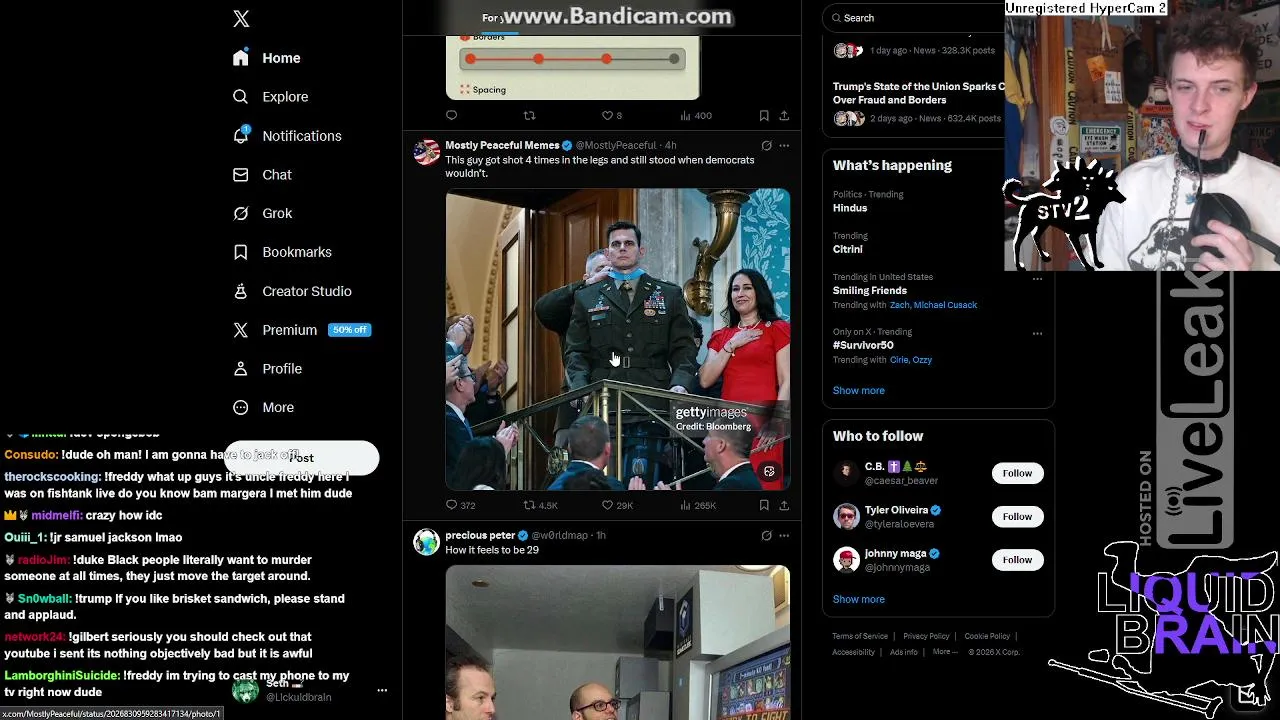The width and height of the screenshot is (1280, 720).
Task: Click Show more under Who to follow
Action: point(859,600)
